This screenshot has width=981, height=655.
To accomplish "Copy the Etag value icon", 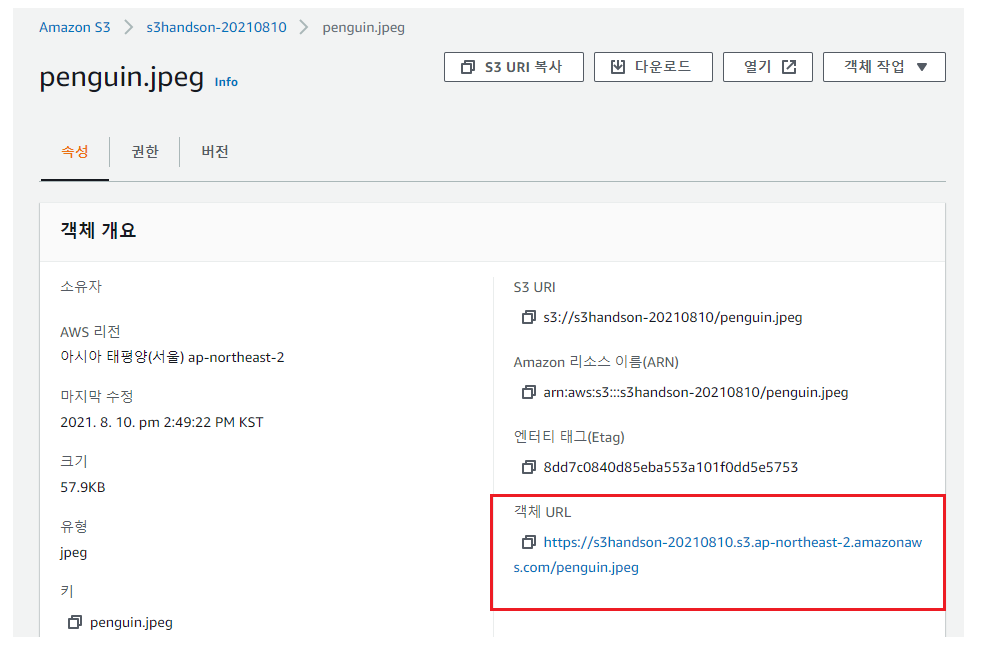I will click(x=529, y=467).
